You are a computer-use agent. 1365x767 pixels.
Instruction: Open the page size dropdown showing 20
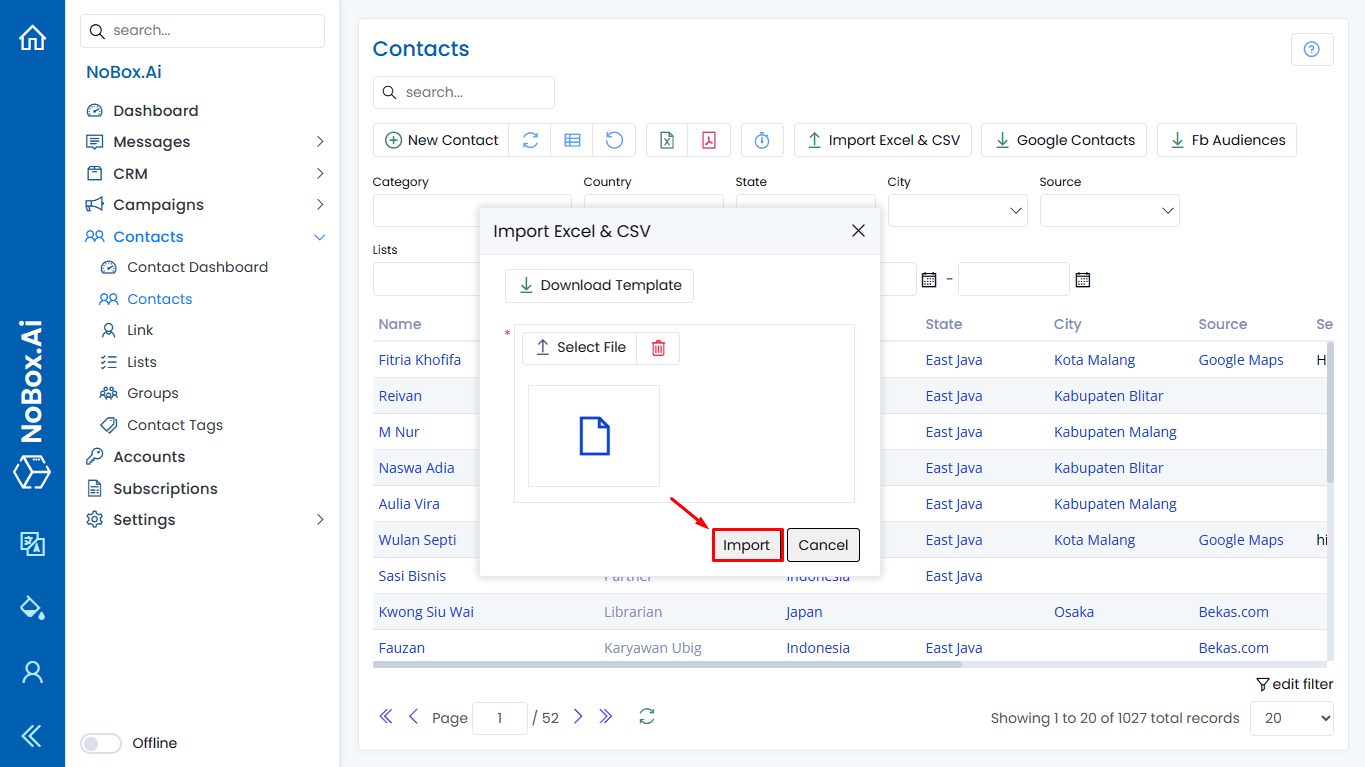tap(1291, 718)
